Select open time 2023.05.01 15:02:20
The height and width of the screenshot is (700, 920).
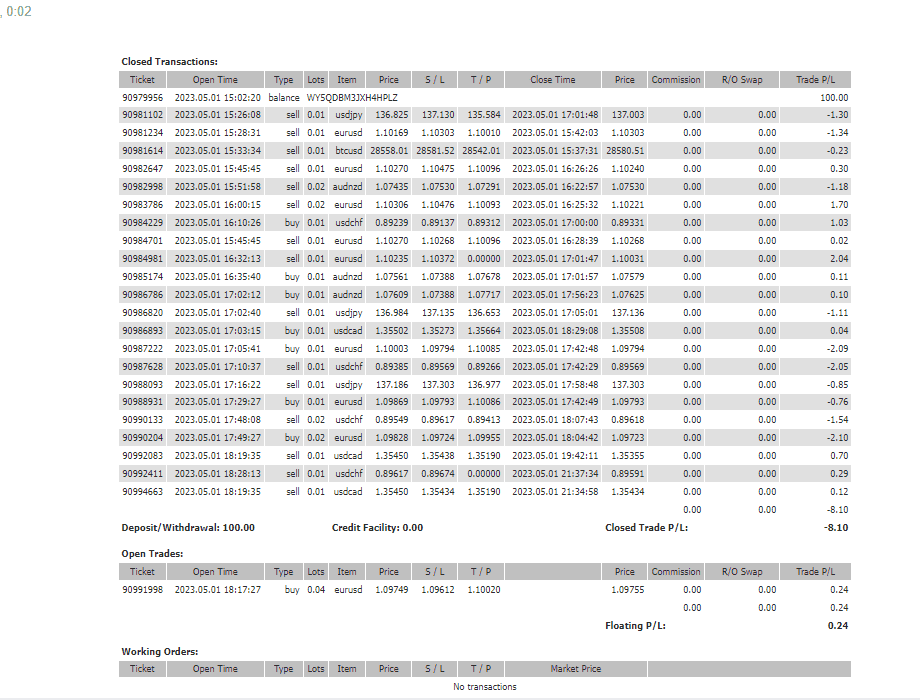218,97
